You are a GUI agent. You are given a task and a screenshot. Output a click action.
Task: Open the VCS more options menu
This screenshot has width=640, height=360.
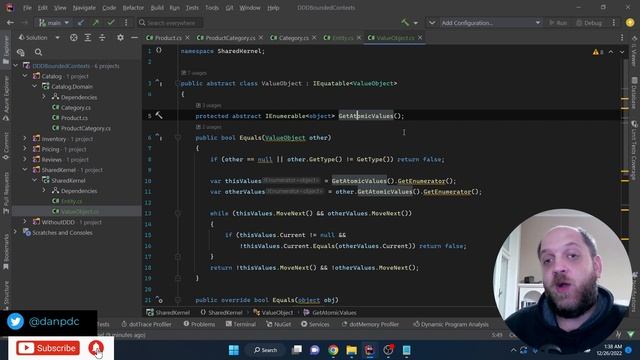[x=126, y=23]
